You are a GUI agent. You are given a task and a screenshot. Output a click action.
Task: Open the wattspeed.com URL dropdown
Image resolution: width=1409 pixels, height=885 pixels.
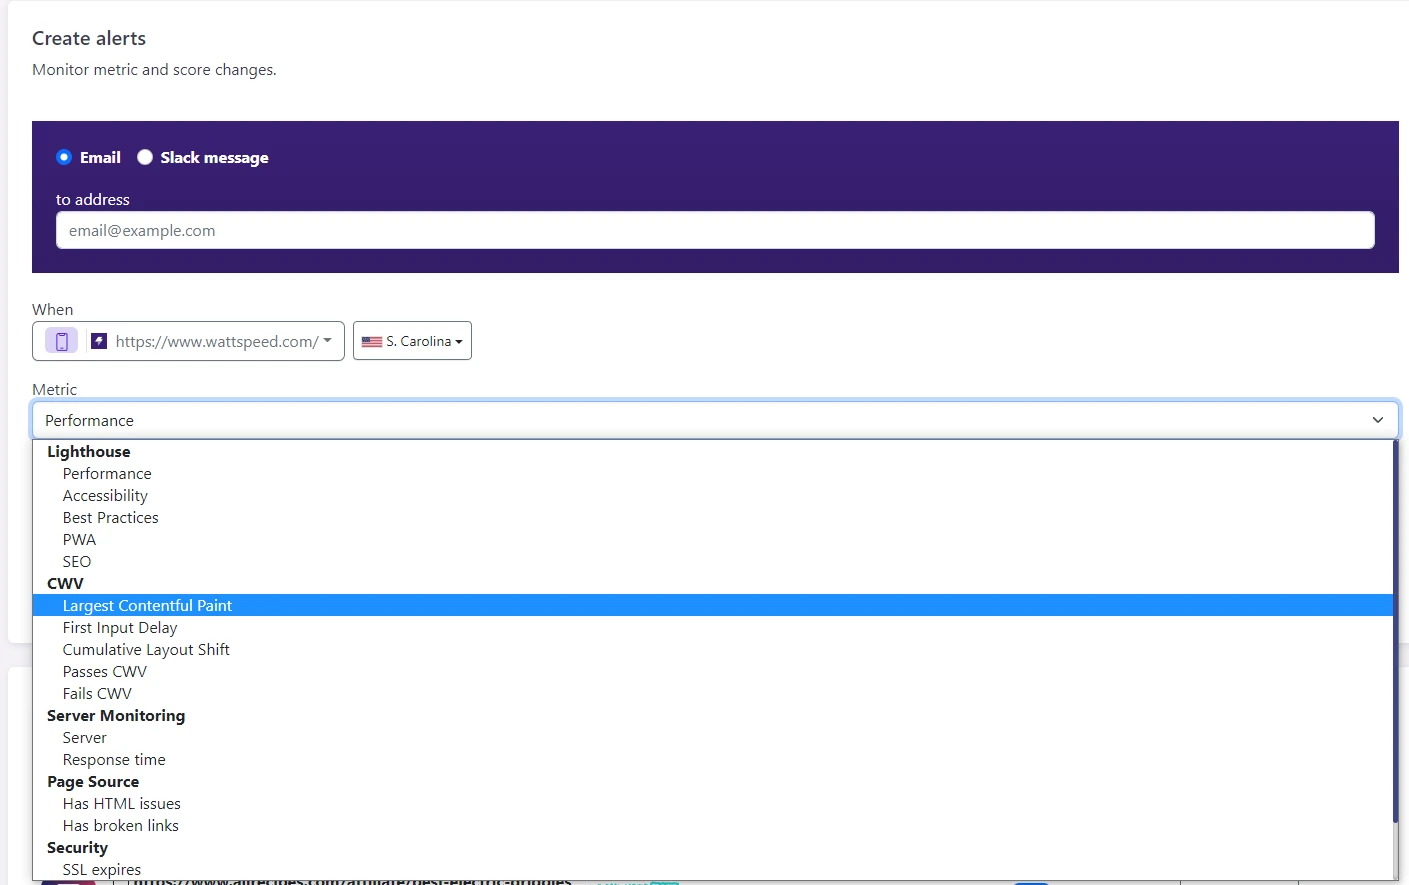click(x=188, y=341)
